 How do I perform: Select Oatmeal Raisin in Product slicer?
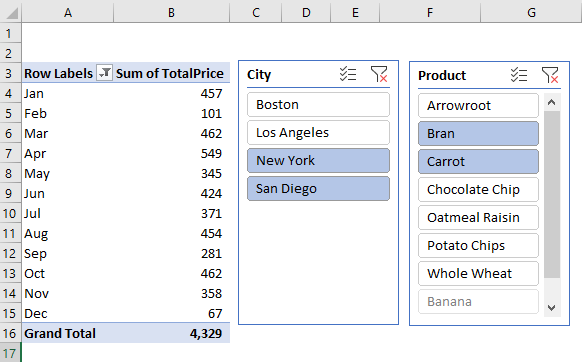(x=478, y=217)
